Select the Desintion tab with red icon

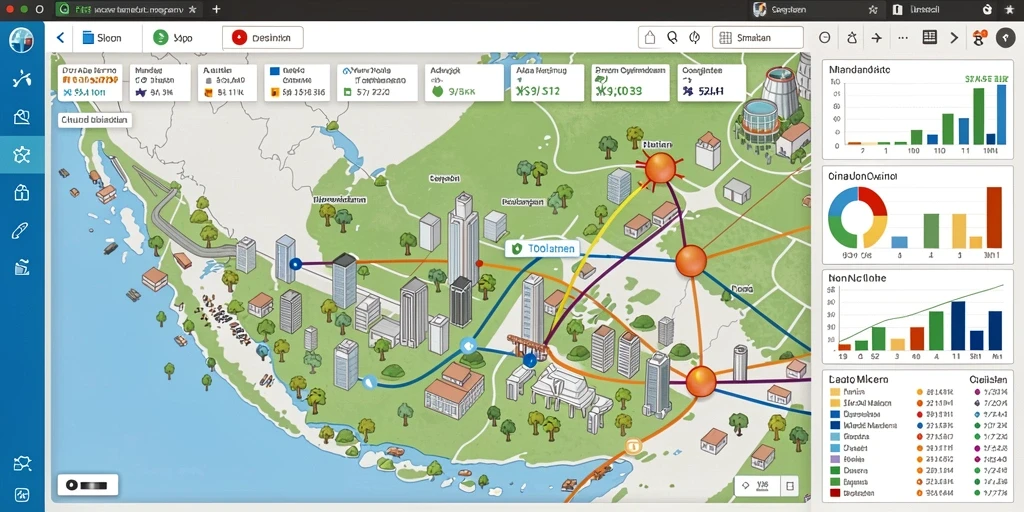coord(263,38)
